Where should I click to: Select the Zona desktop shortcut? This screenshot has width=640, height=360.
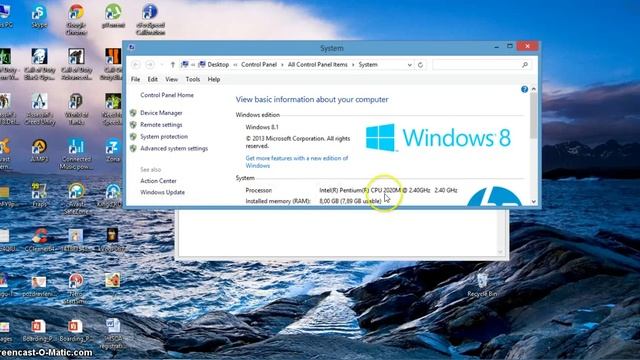click(113, 150)
